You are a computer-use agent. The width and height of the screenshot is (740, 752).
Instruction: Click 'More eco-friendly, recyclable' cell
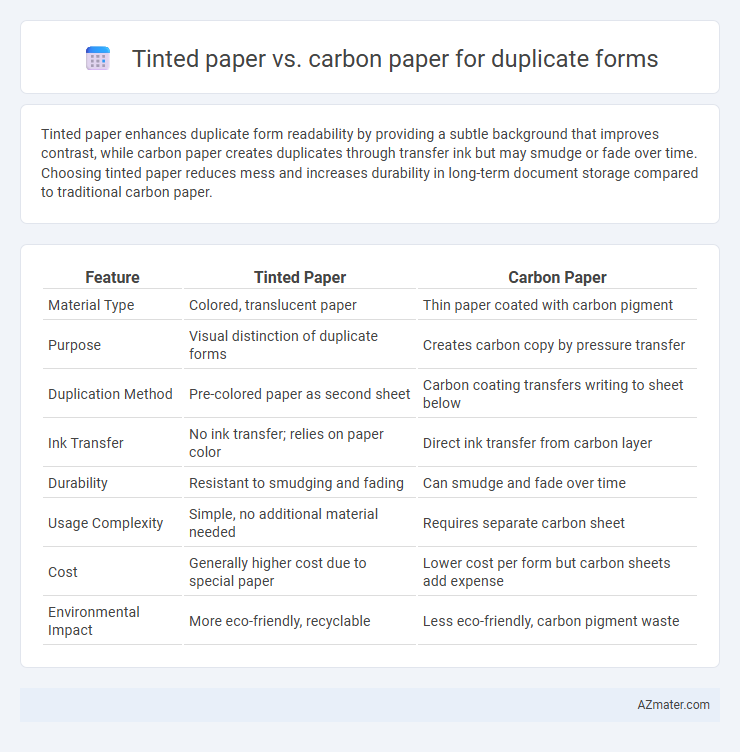(280, 621)
